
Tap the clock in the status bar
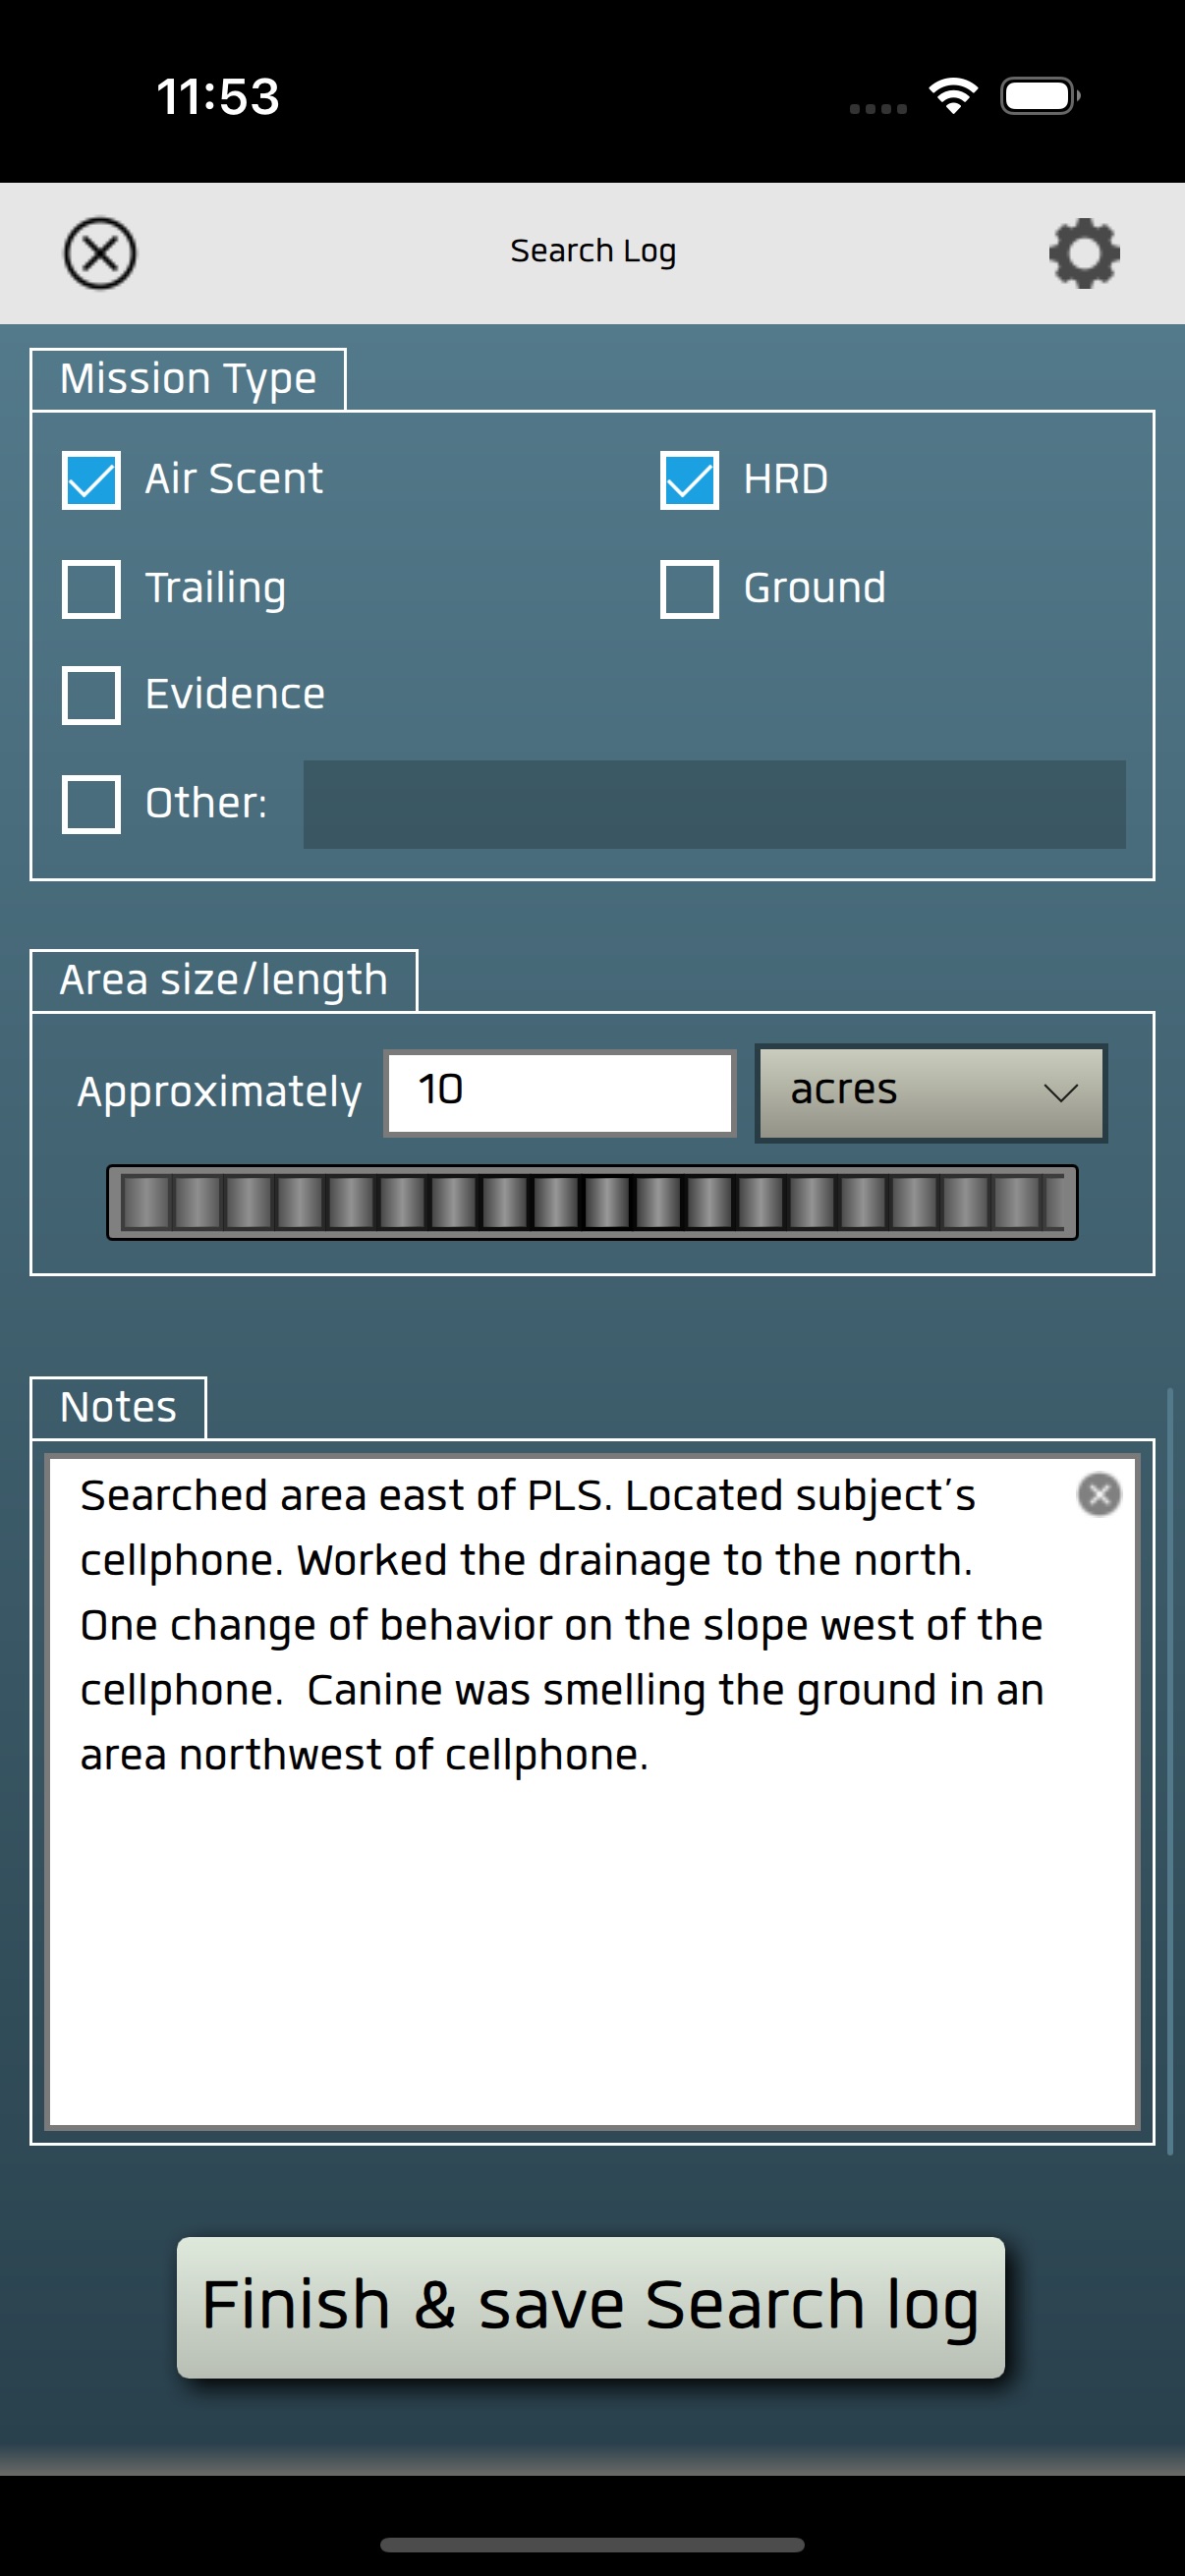click(x=218, y=97)
